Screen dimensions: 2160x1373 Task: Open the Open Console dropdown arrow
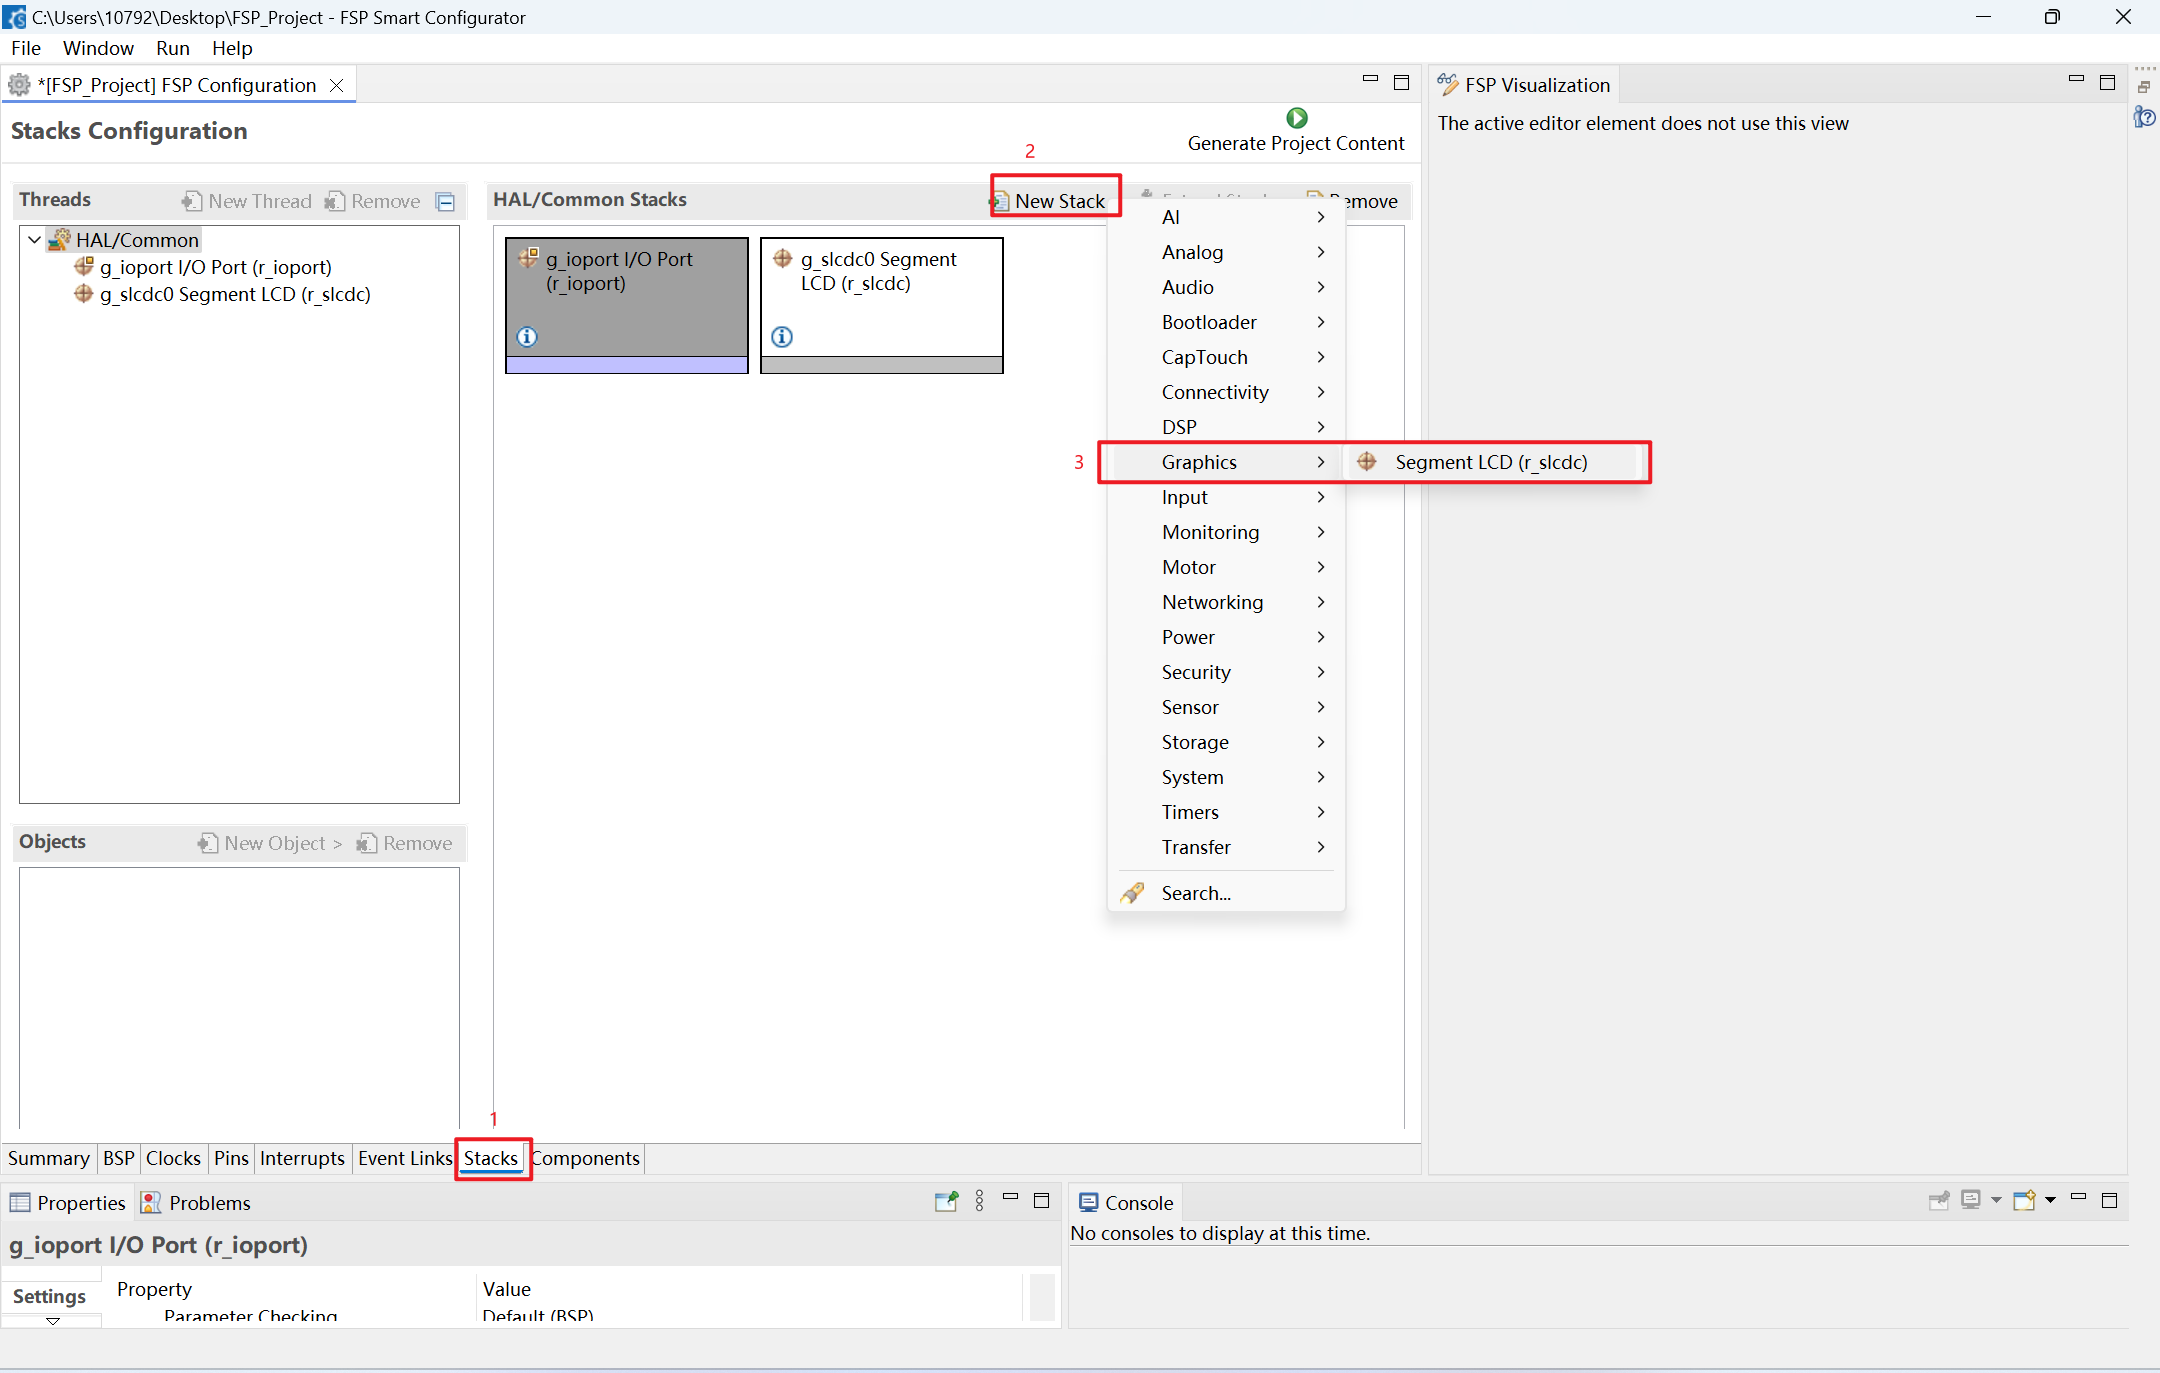2050,1200
